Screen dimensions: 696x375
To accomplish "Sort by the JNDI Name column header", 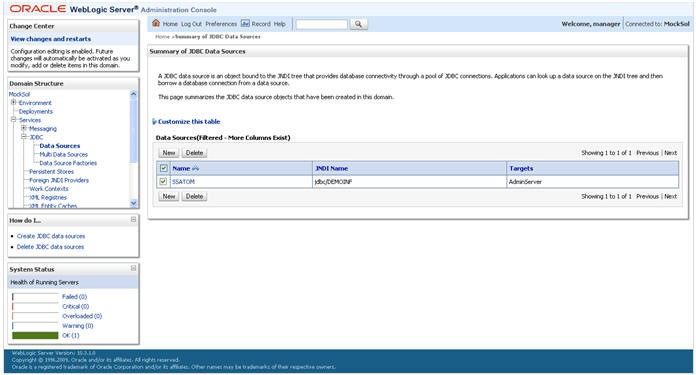I will coord(331,169).
